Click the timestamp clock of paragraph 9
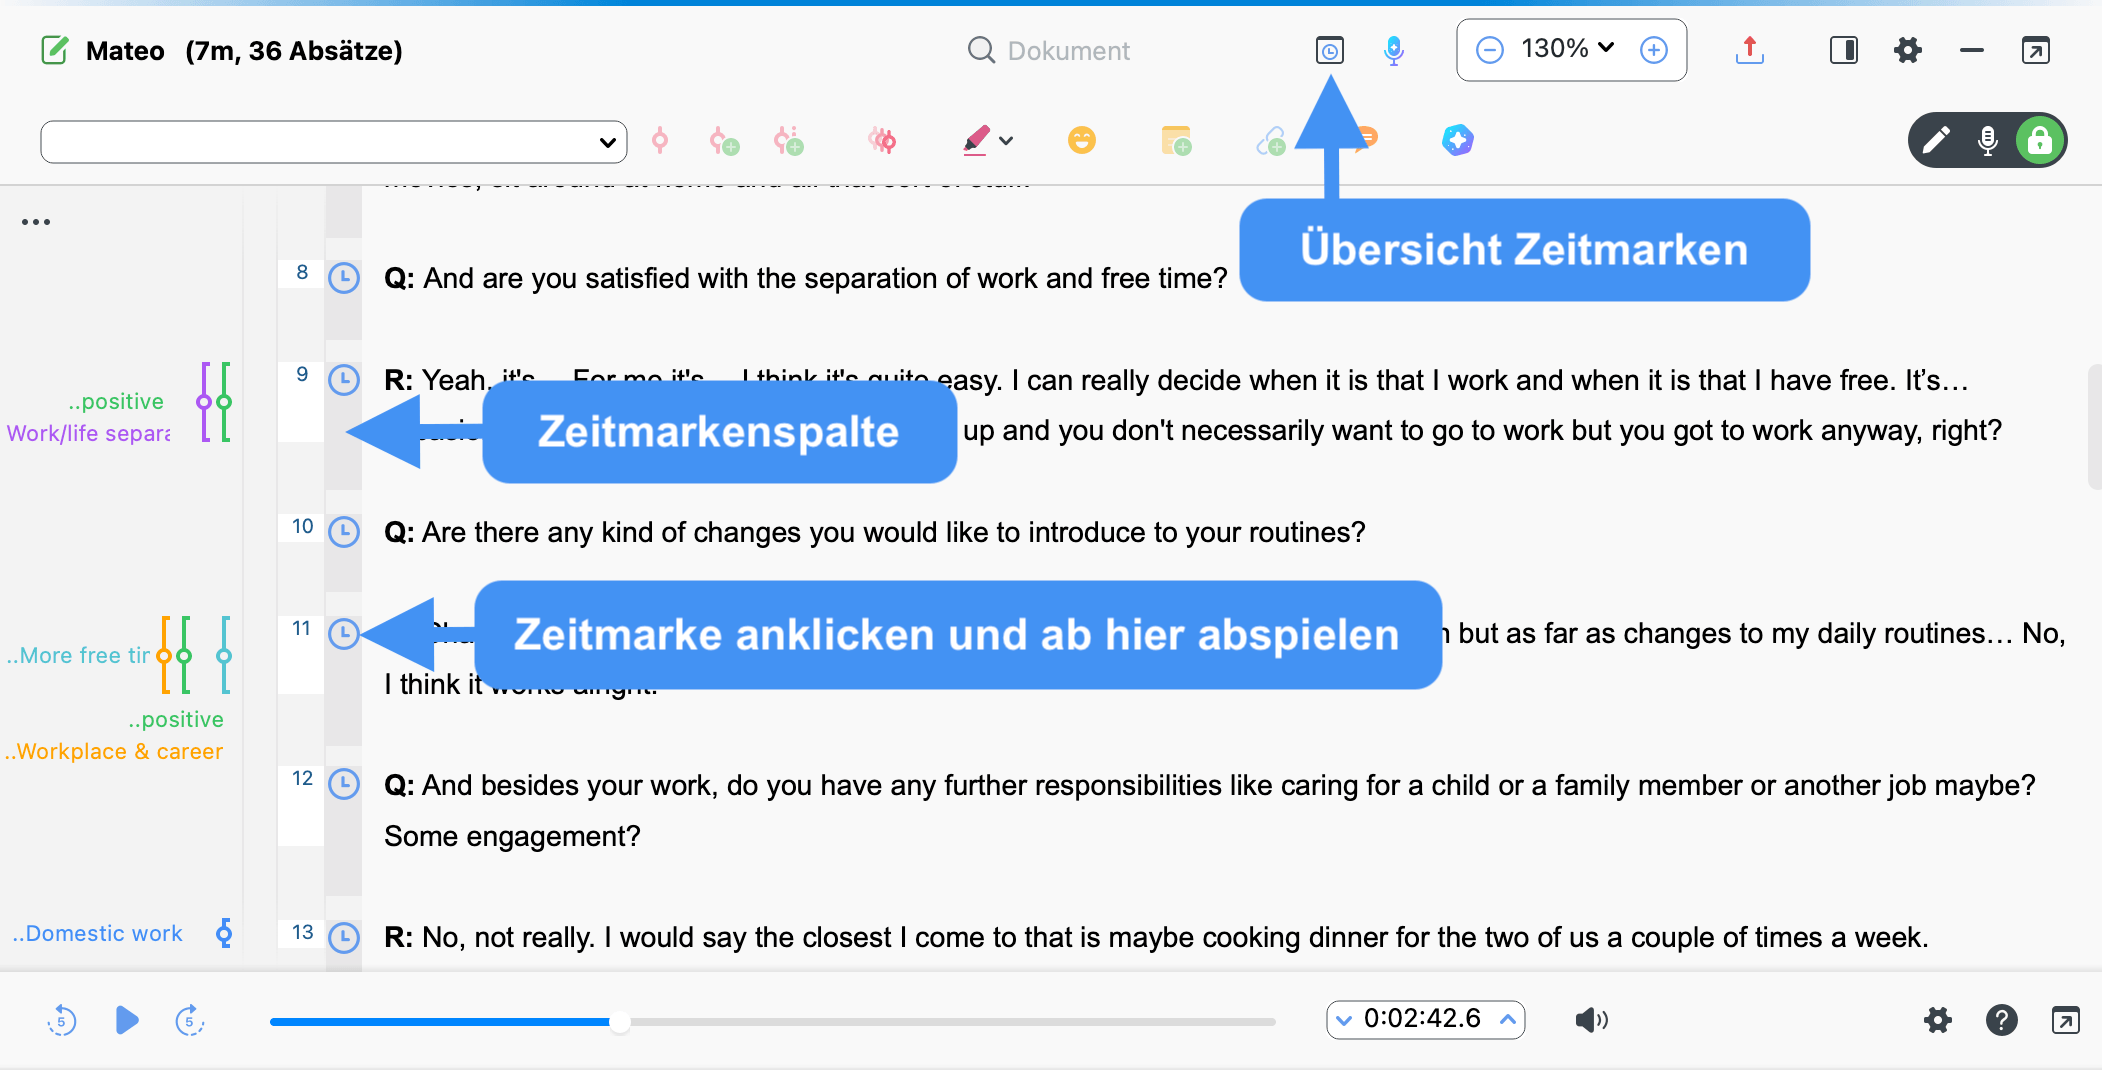This screenshot has height=1070, width=2102. (x=344, y=380)
